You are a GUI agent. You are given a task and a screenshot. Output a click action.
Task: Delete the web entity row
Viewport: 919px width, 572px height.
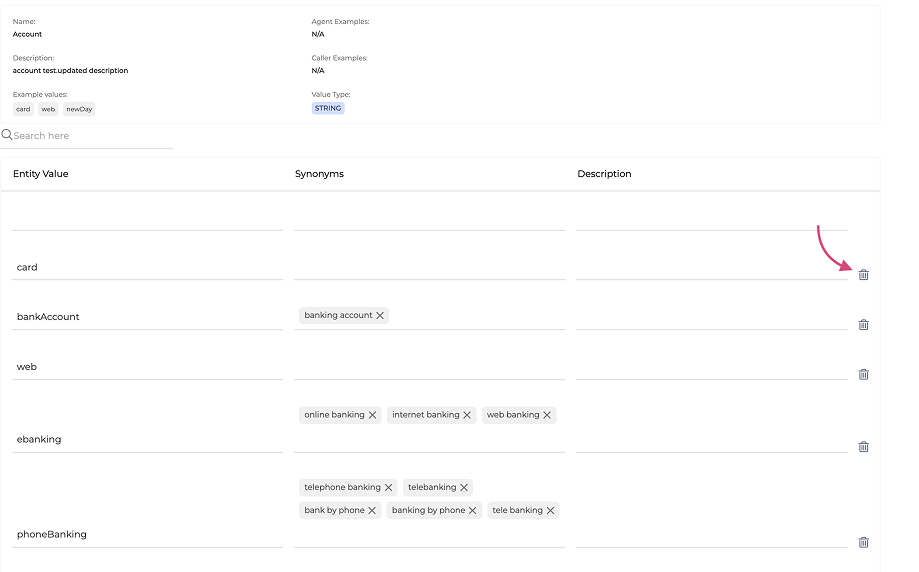tap(863, 375)
